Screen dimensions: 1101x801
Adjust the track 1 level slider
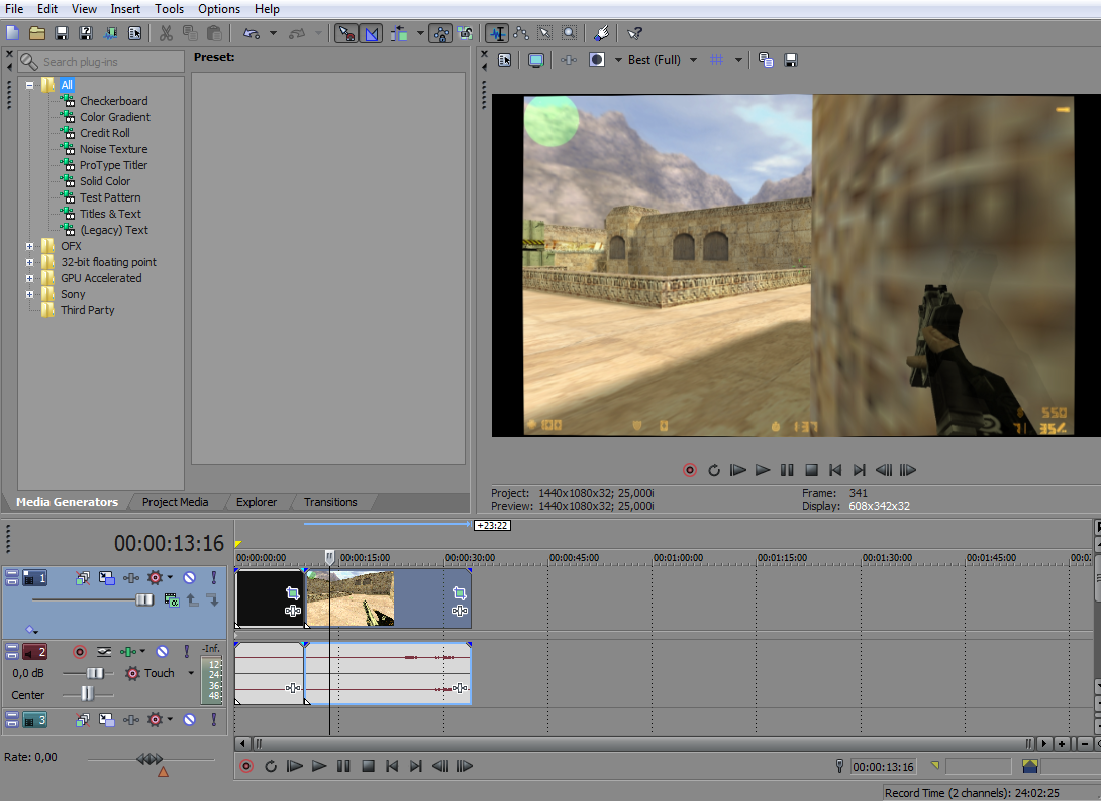point(144,600)
